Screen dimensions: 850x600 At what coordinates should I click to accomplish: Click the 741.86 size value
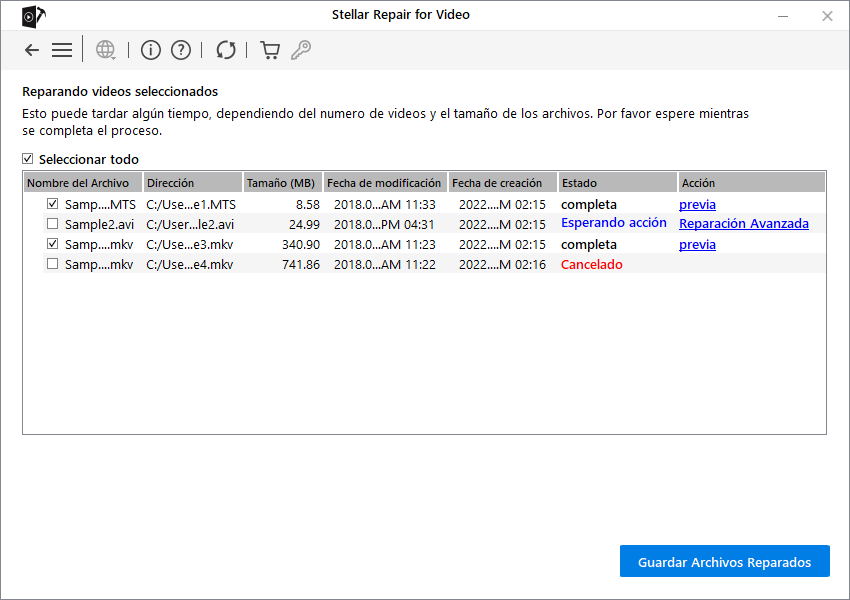(301, 264)
